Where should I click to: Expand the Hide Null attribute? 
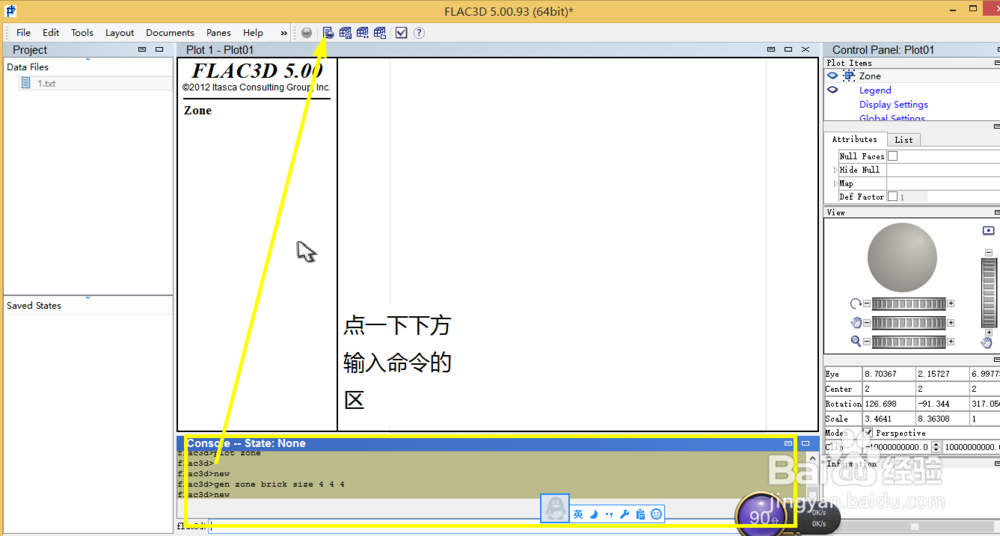pyautogui.click(x=835, y=170)
